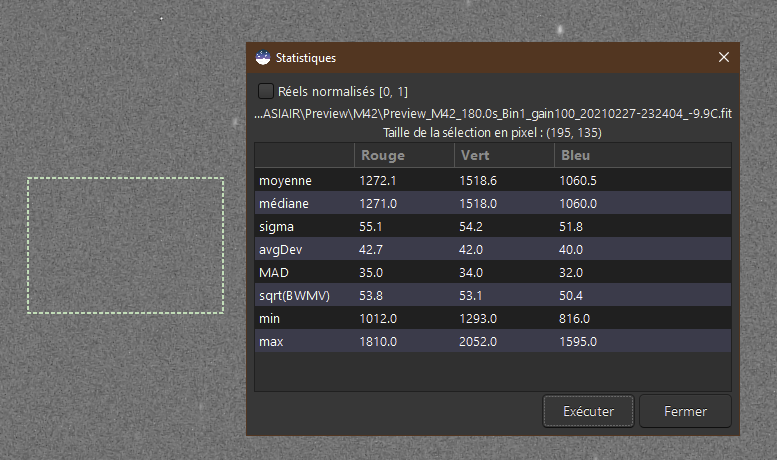Viewport: 777px width, 460px height.
Task: Click the MAD Vert value 34.0
Action: click(x=471, y=273)
